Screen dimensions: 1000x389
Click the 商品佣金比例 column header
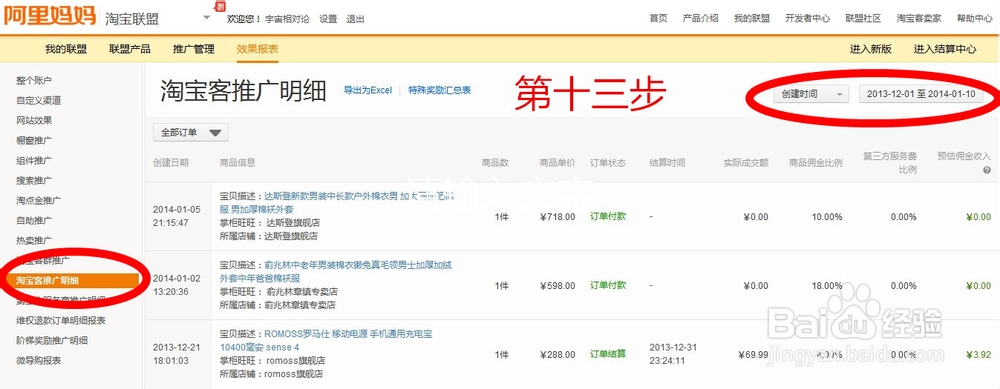pos(816,163)
